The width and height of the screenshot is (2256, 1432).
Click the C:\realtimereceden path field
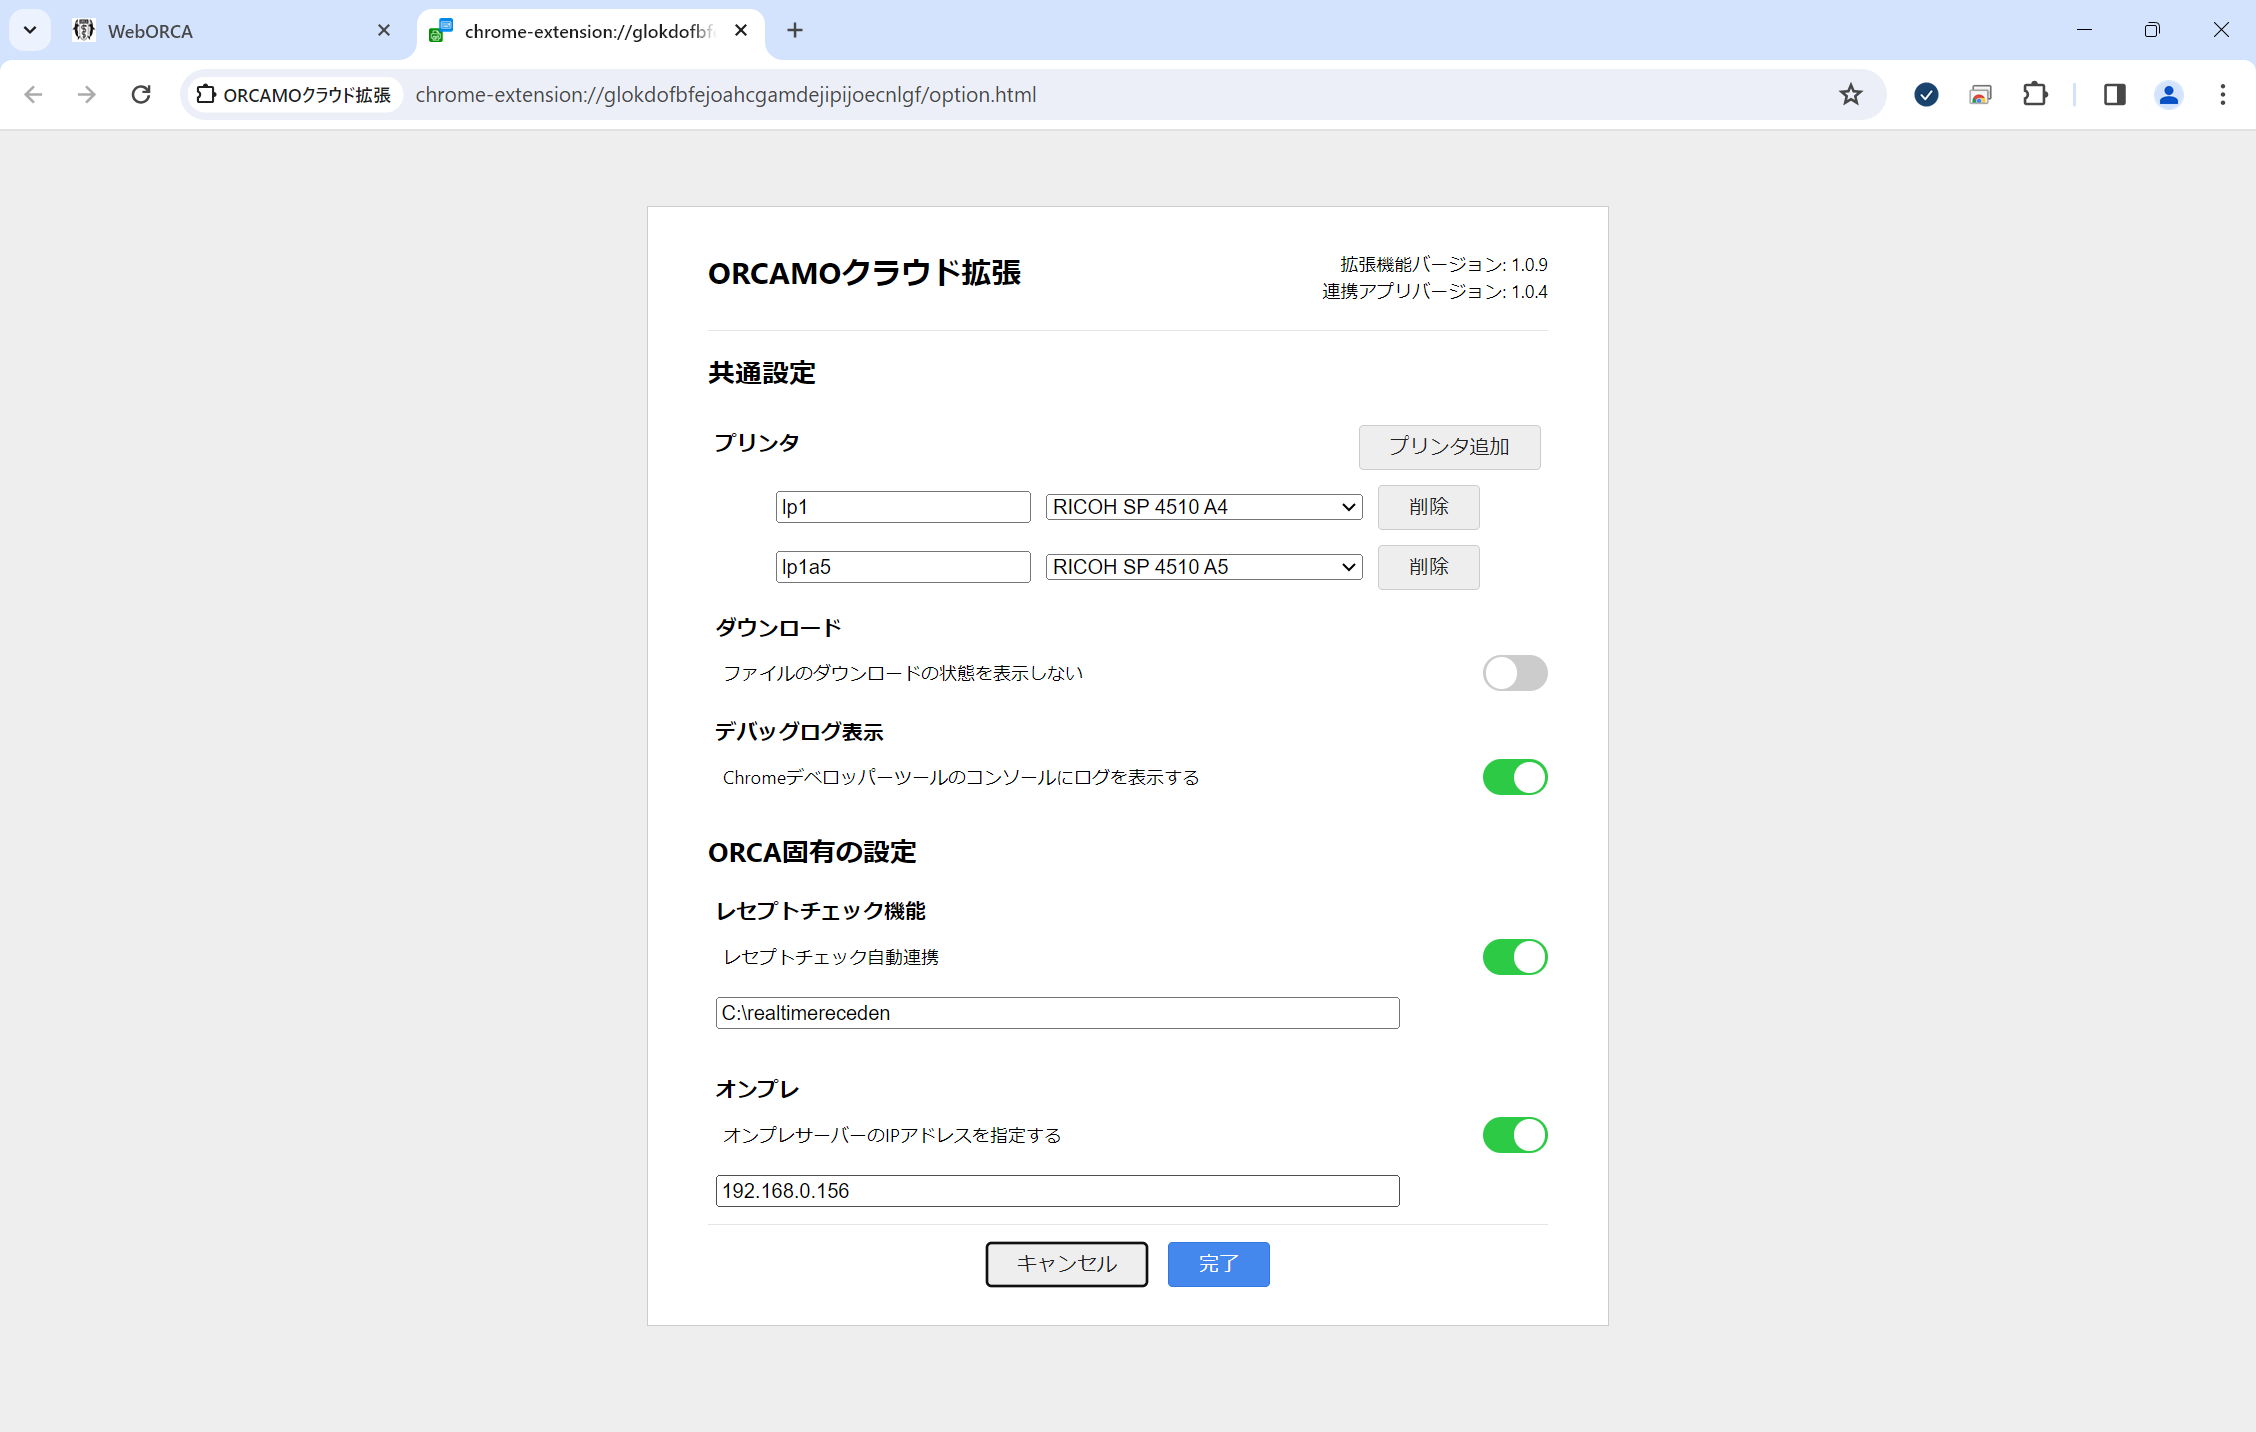point(1057,1013)
